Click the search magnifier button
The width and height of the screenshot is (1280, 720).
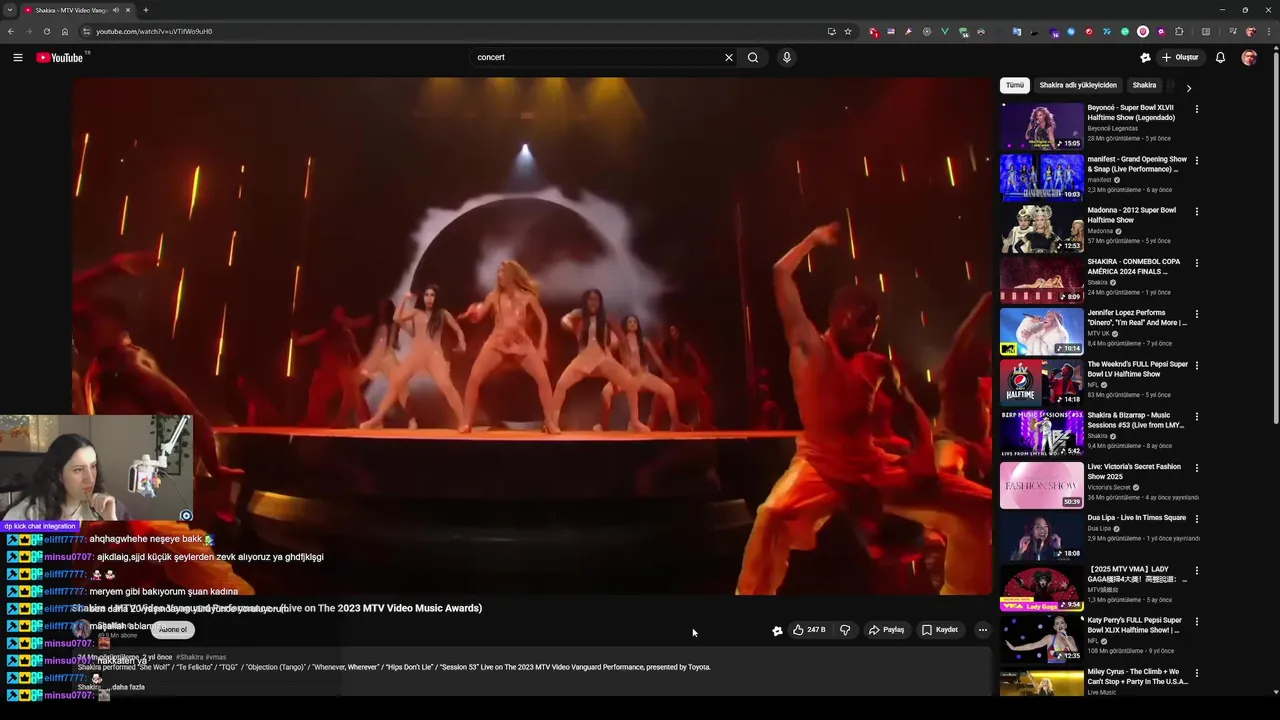click(x=753, y=57)
